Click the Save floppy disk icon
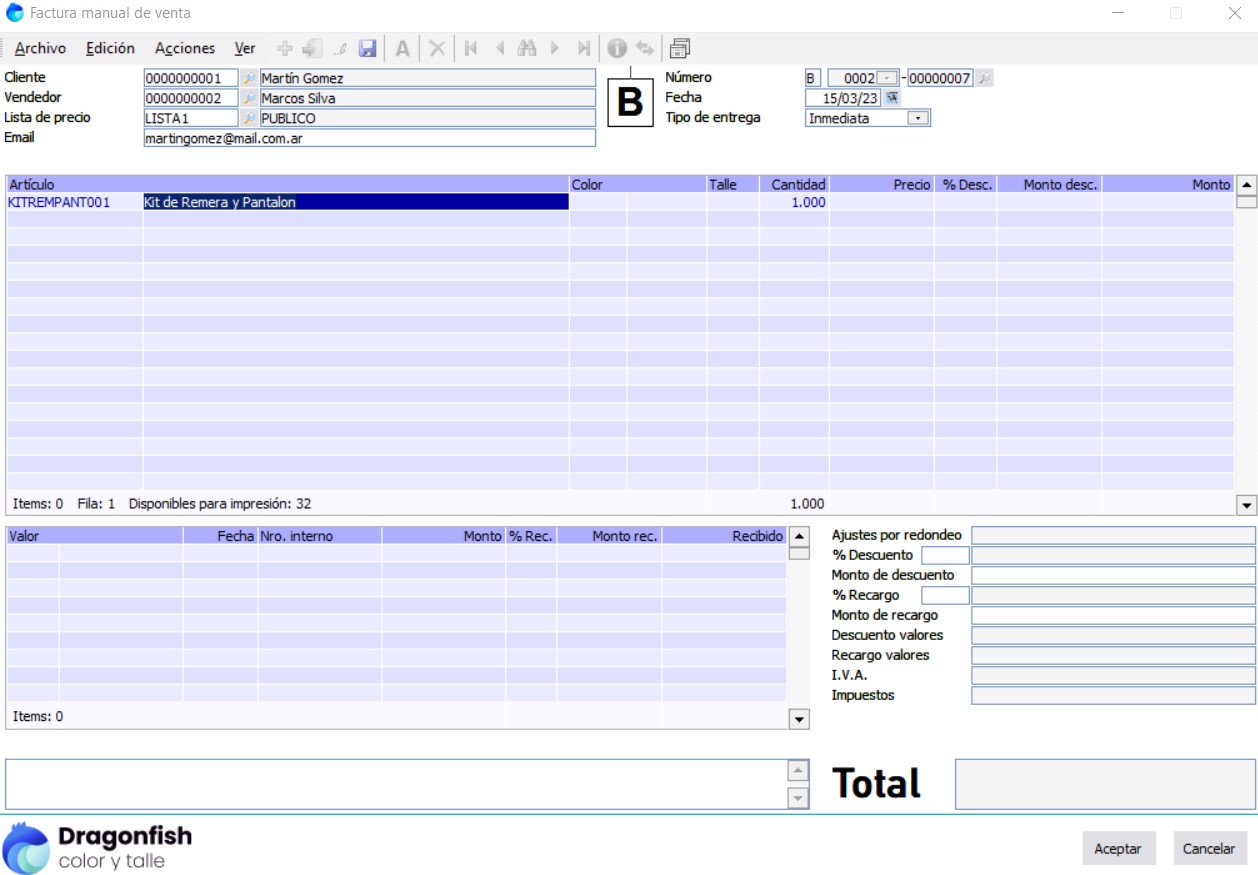This screenshot has height=875, width=1258. 367,48
